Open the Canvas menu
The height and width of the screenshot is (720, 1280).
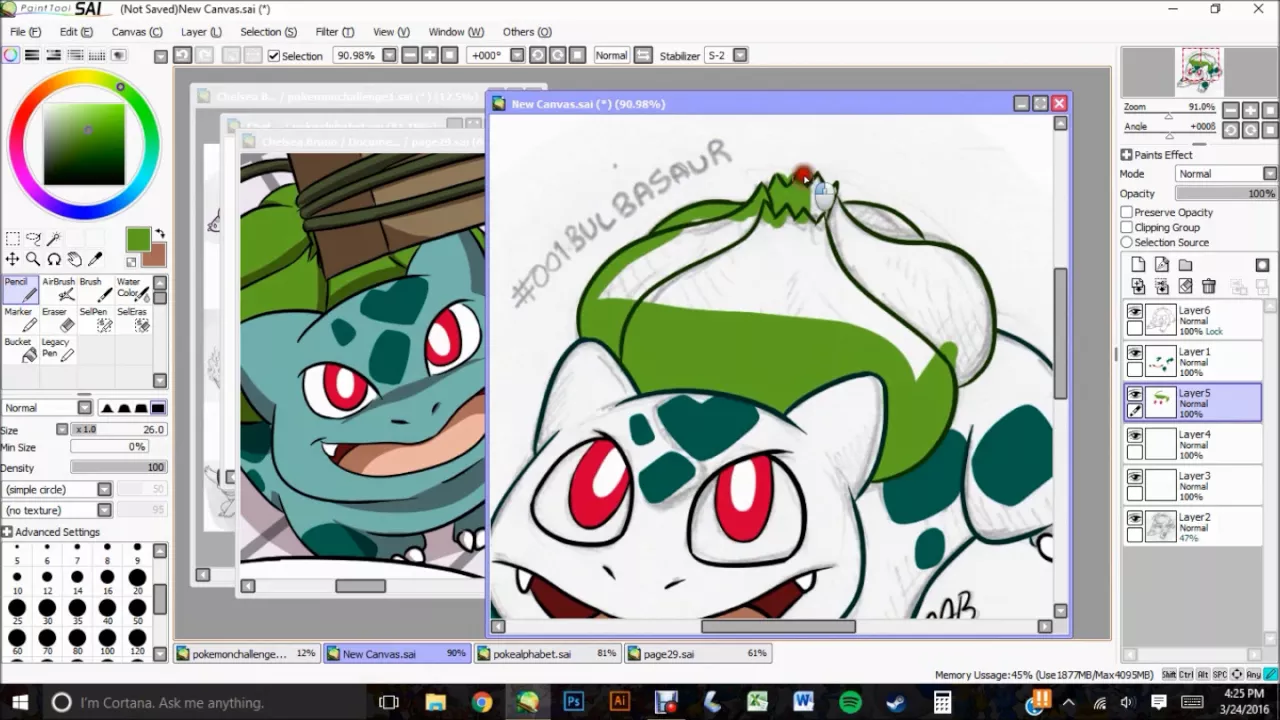pos(137,32)
